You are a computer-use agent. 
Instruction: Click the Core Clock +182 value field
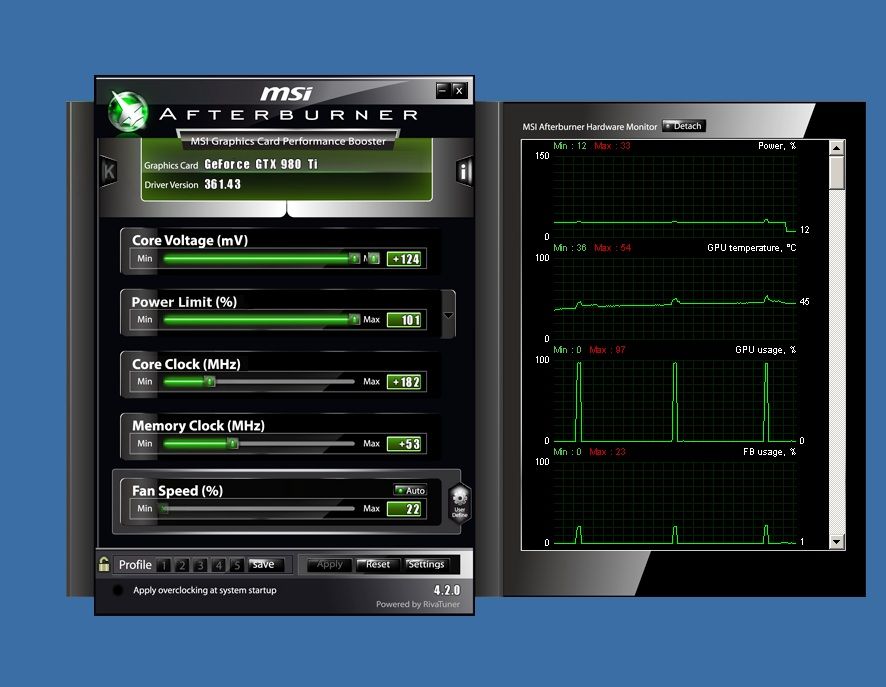coord(406,382)
